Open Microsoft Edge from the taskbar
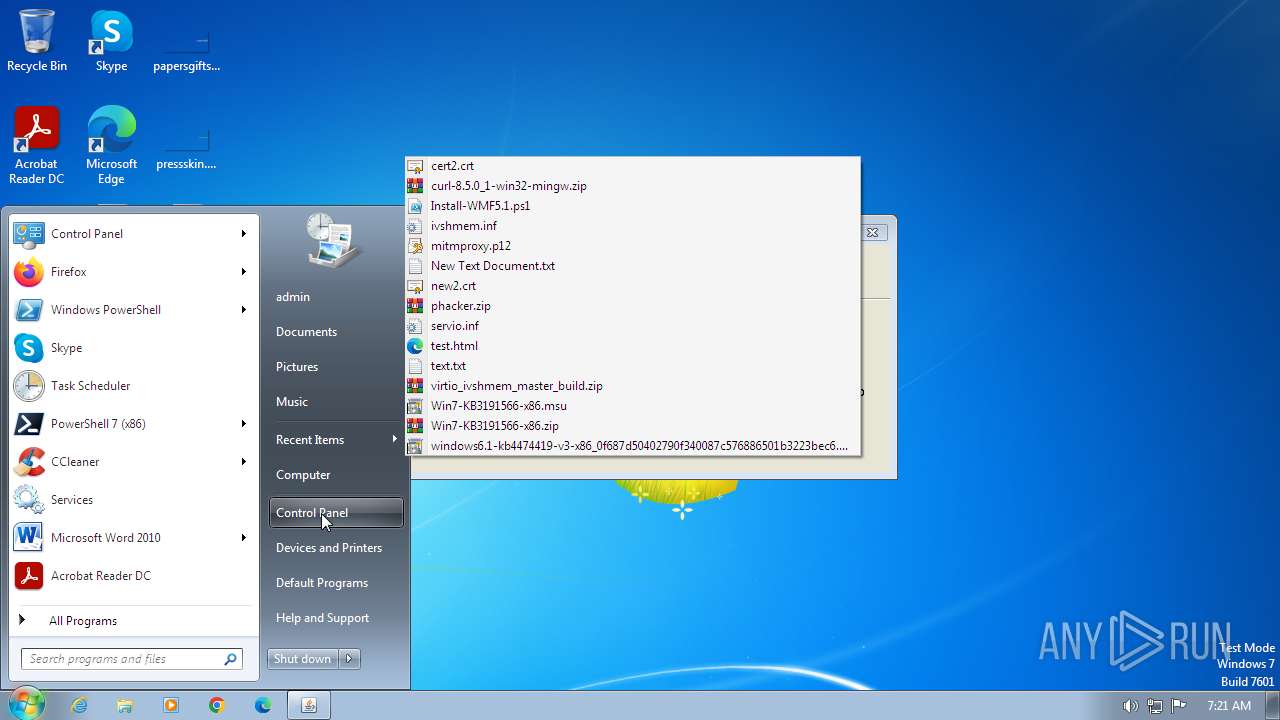 click(x=263, y=705)
